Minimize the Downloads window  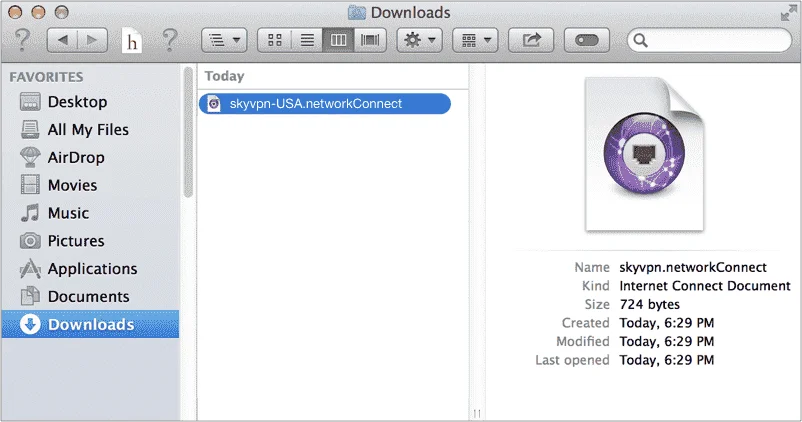[x=38, y=12]
